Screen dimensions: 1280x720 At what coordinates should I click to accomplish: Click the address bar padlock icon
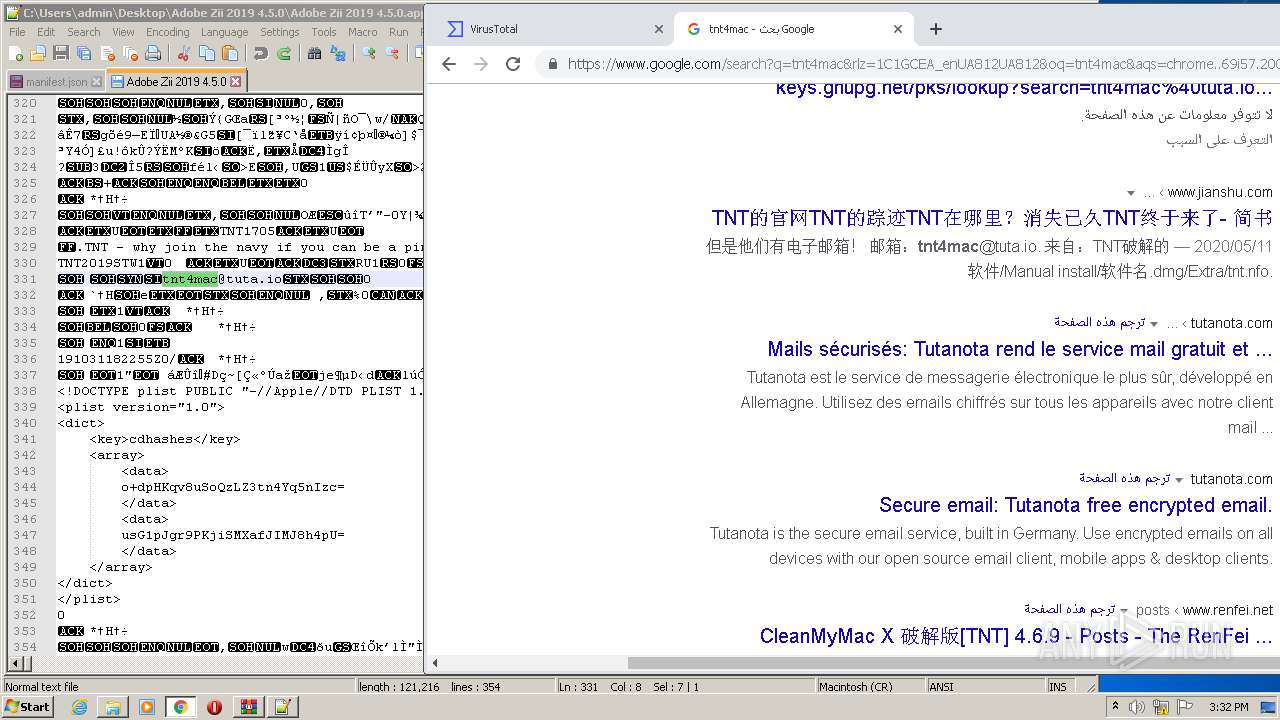tap(552, 64)
